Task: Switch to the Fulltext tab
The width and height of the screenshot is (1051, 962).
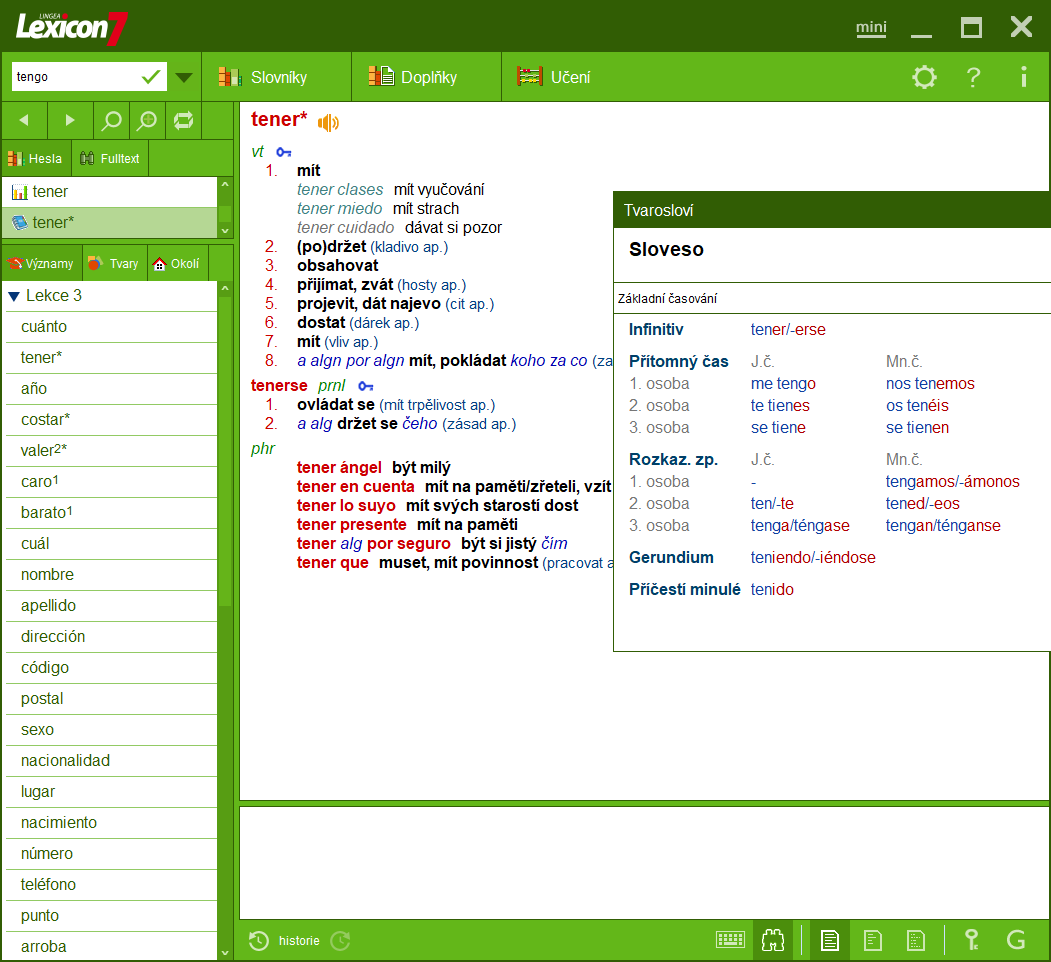Action: pyautogui.click(x=110, y=158)
